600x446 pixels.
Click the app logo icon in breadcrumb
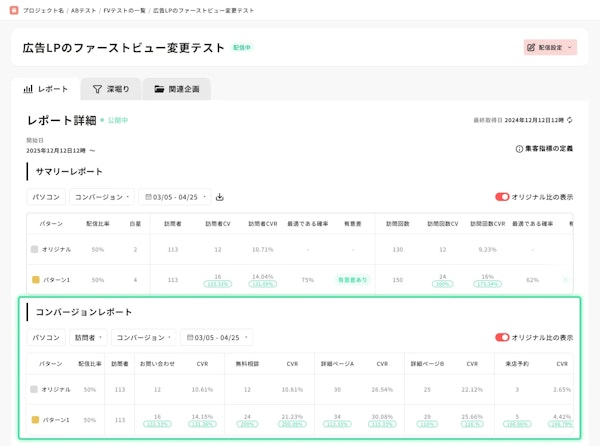14,8
